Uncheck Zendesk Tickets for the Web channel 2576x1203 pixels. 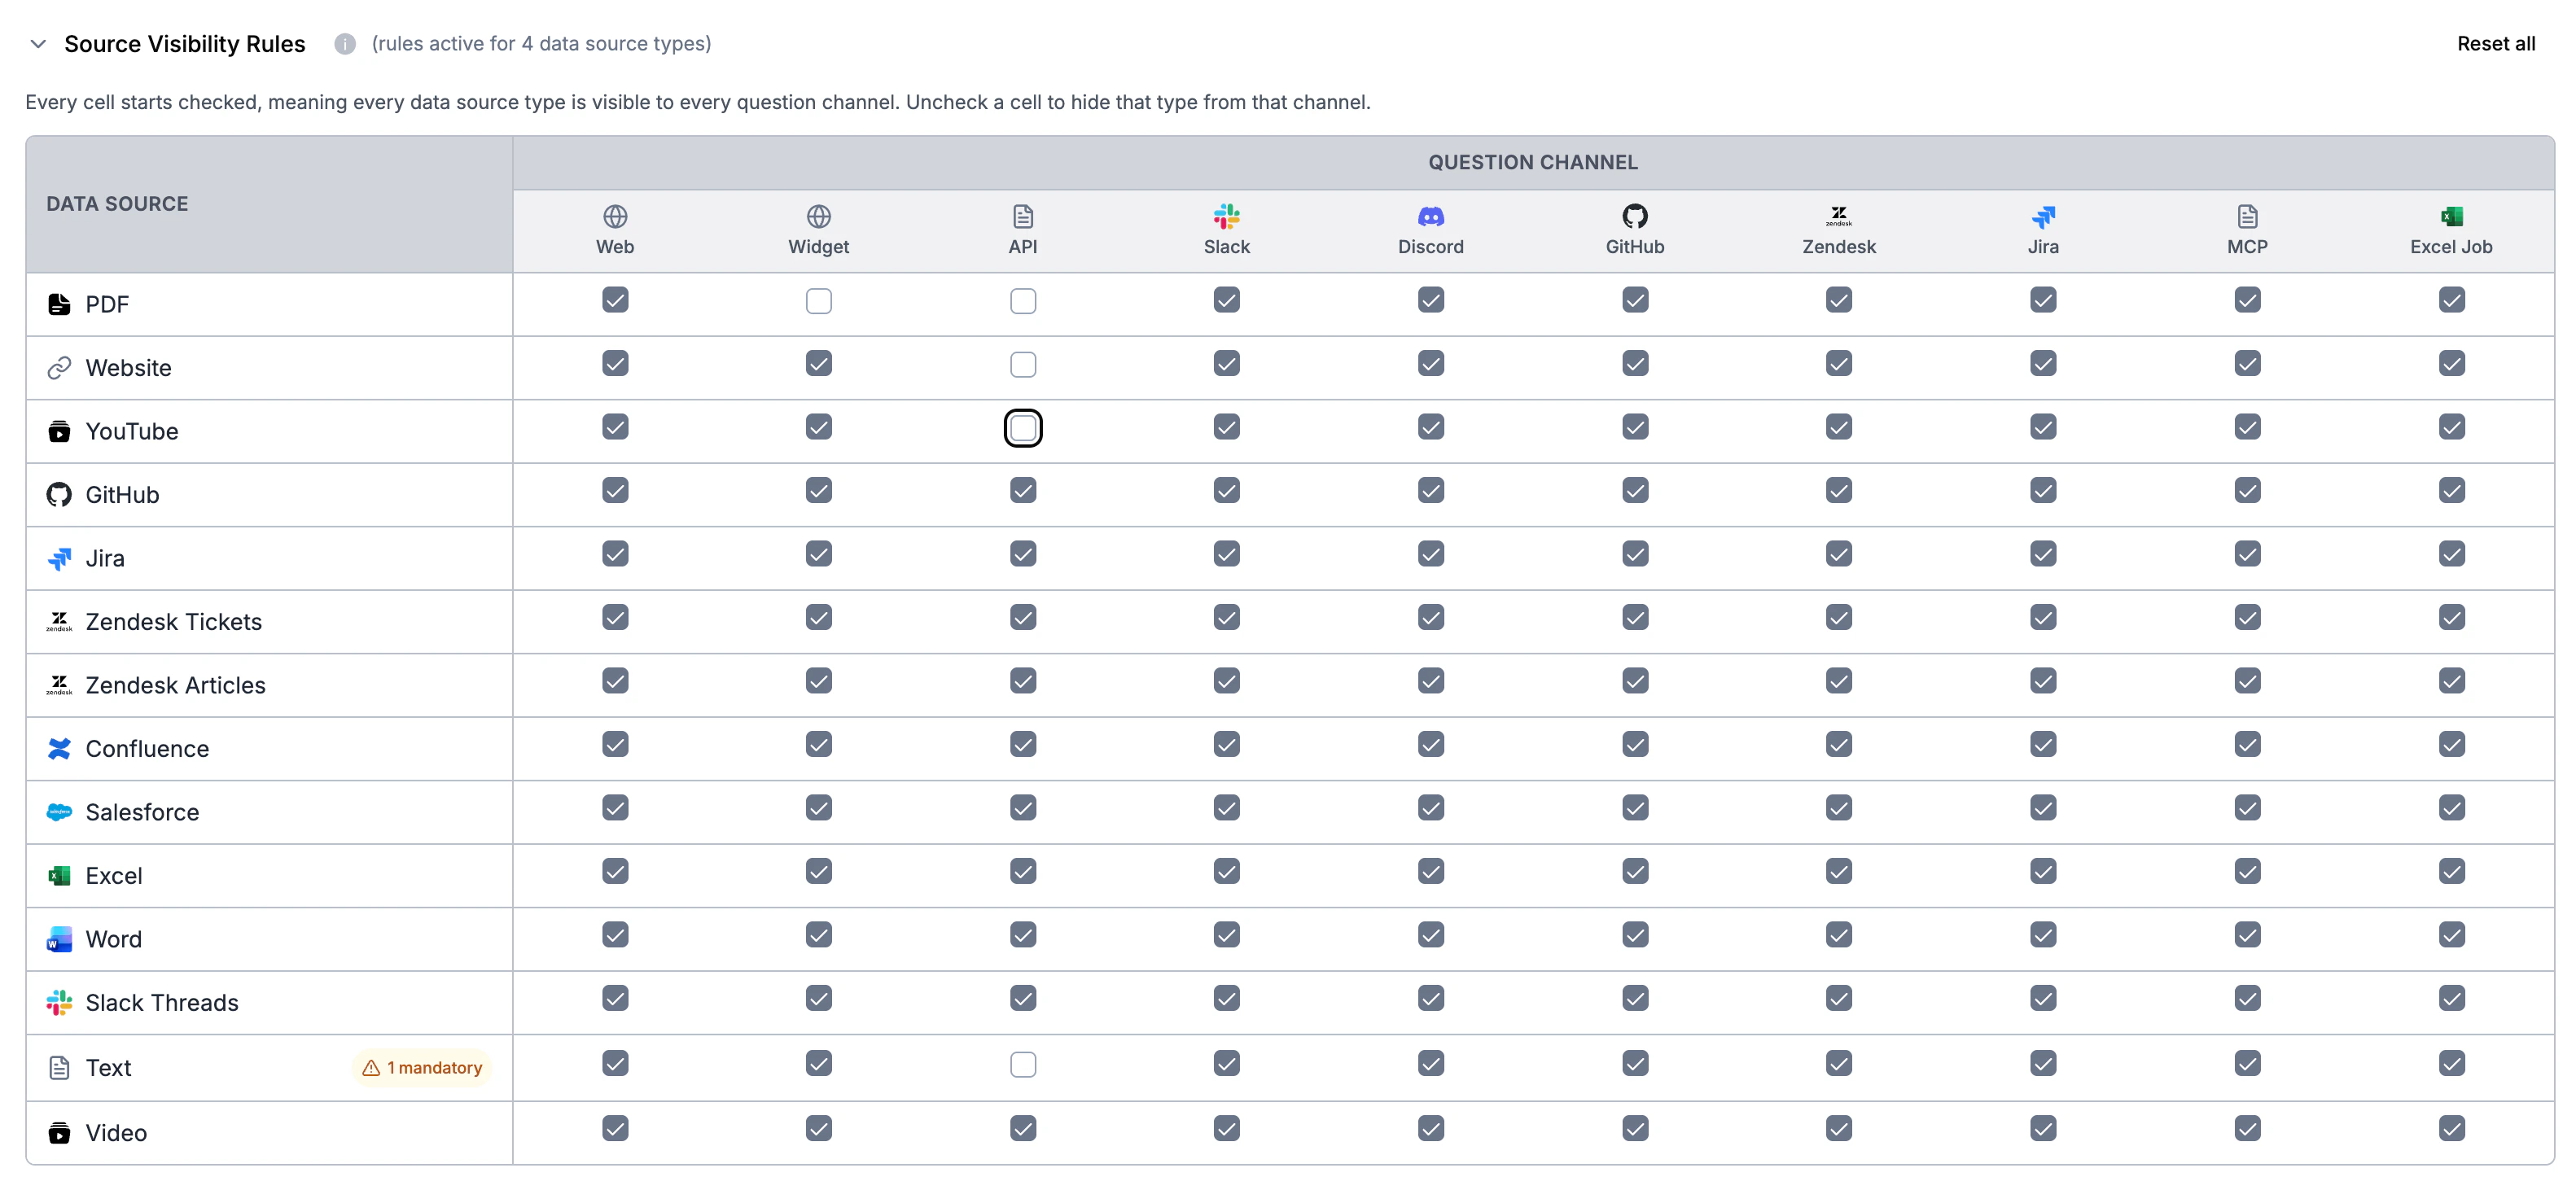(x=615, y=617)
